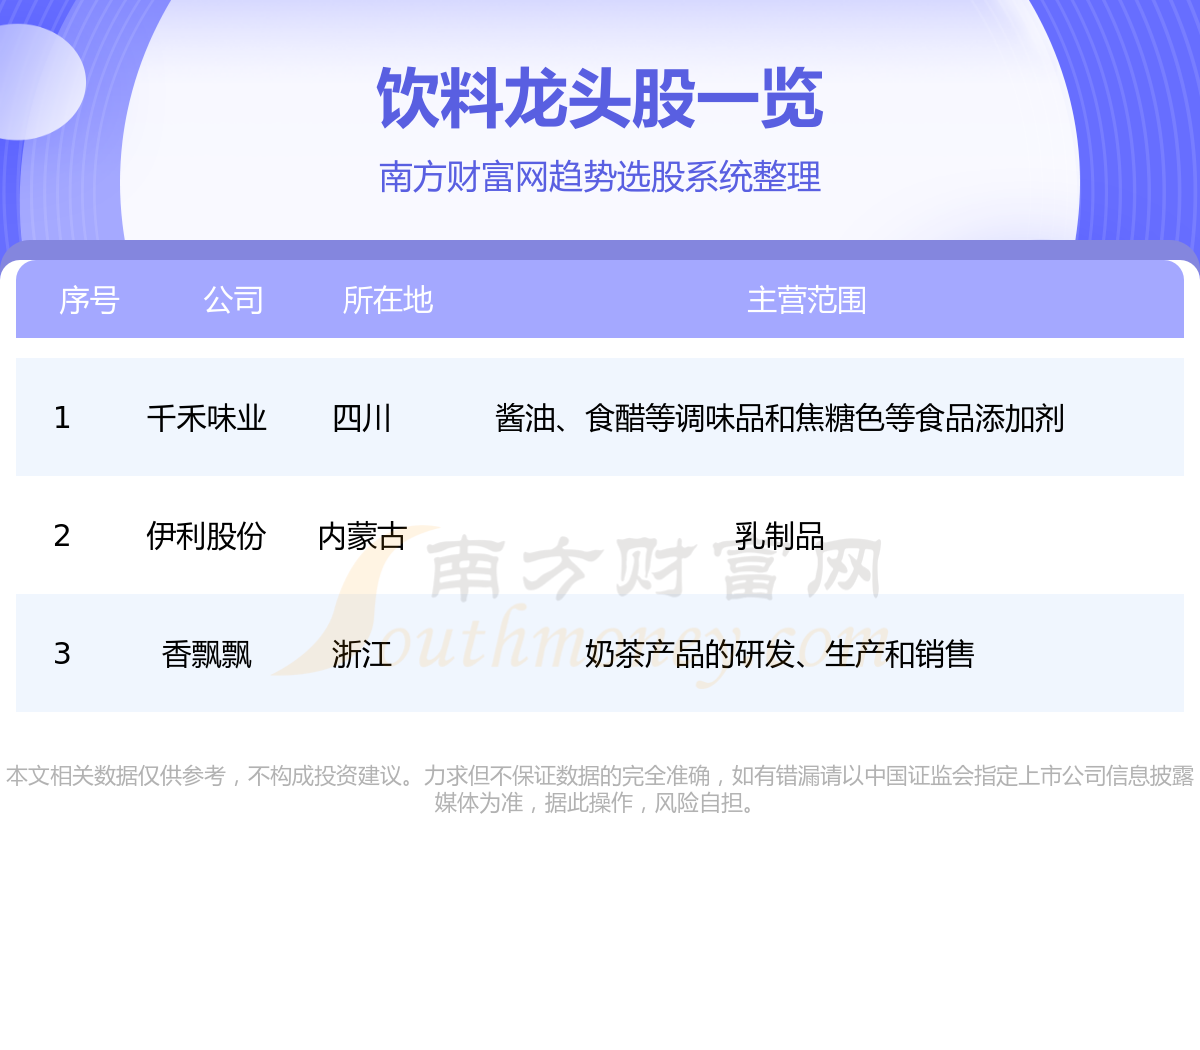Click the 所在地 column header
This screenshot has width=1200, height=1050.
point(387,300)
